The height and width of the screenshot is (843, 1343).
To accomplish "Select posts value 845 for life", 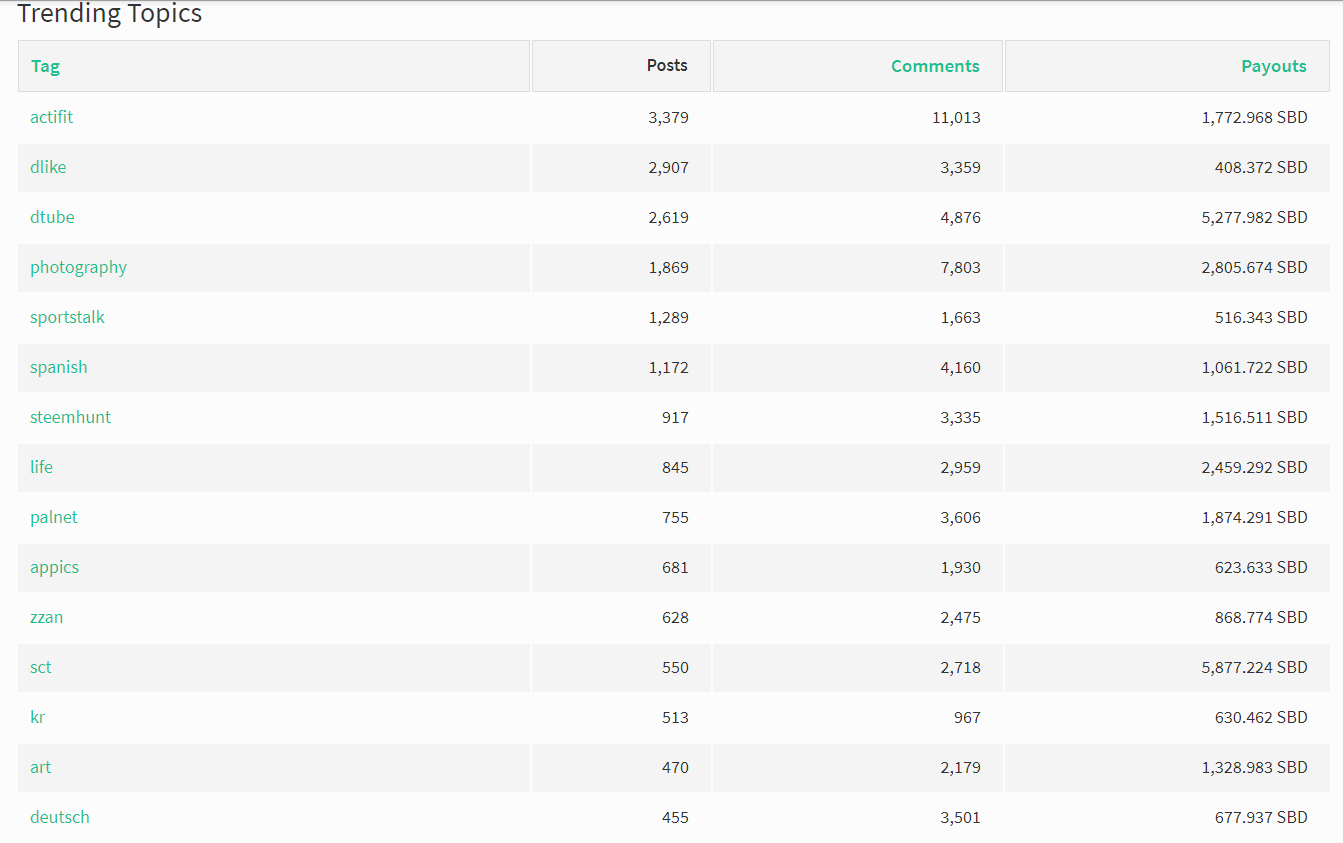I will [675, 467].
